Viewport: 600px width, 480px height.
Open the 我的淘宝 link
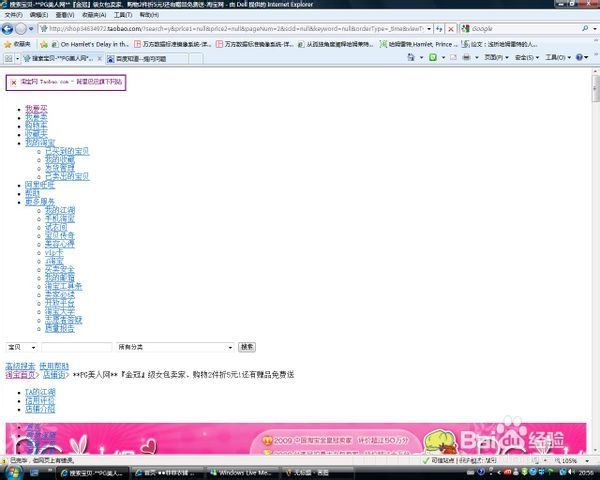click(40, 142)
